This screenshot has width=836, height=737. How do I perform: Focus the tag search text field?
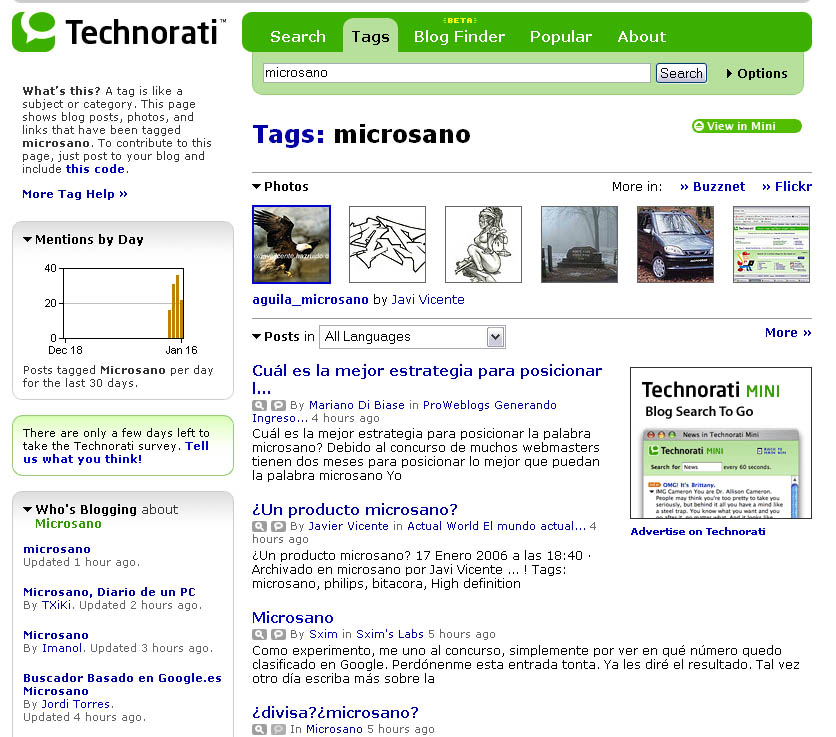point(456,73)
